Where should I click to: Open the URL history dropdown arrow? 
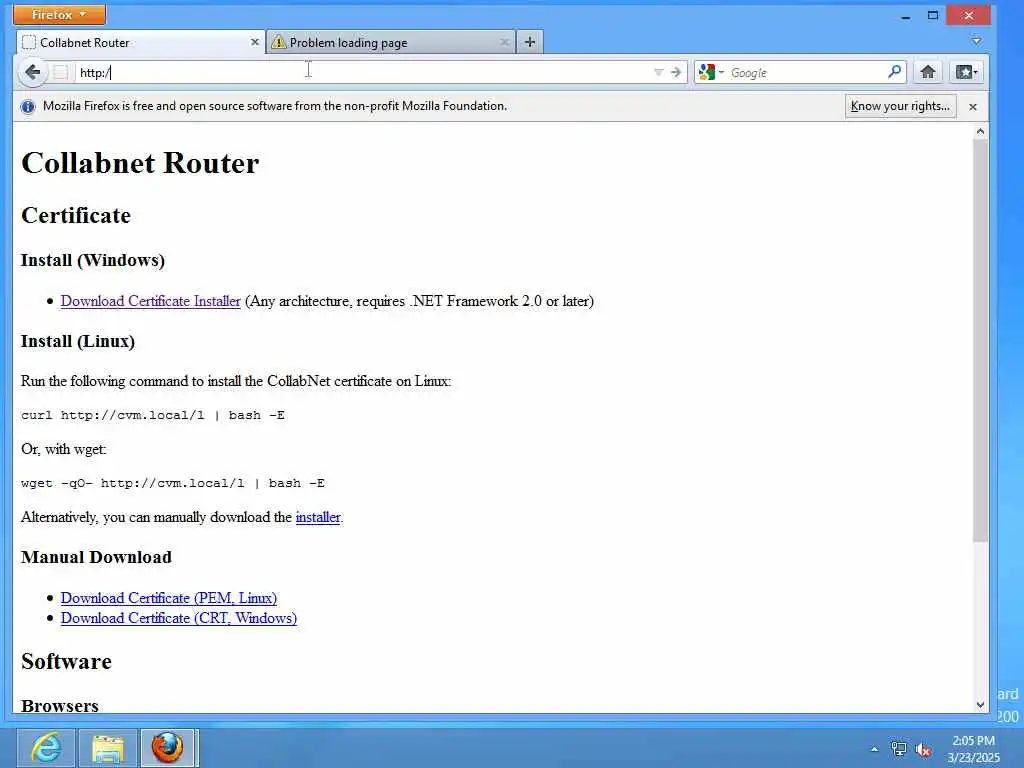pyautogui.click(x=658, y=72)
